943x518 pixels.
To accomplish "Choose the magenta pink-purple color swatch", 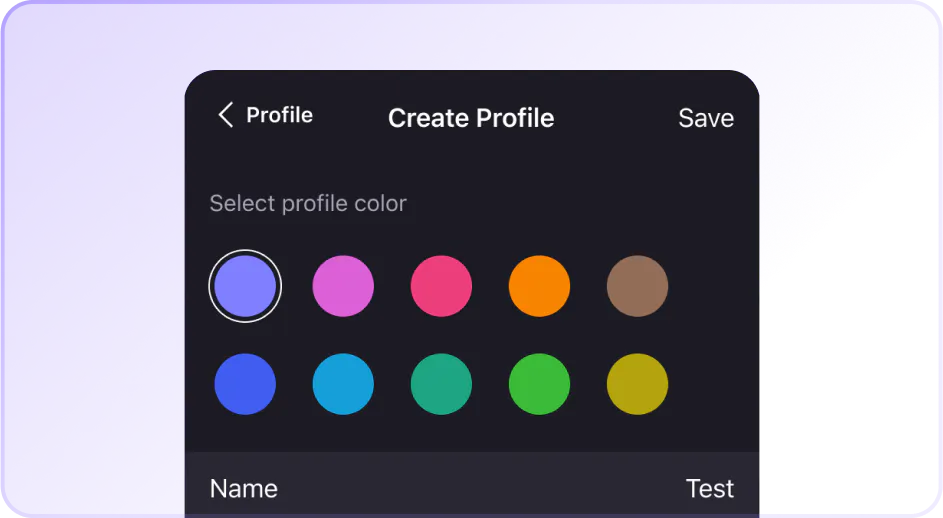I will pyautogui.click(x=343, y=286).
